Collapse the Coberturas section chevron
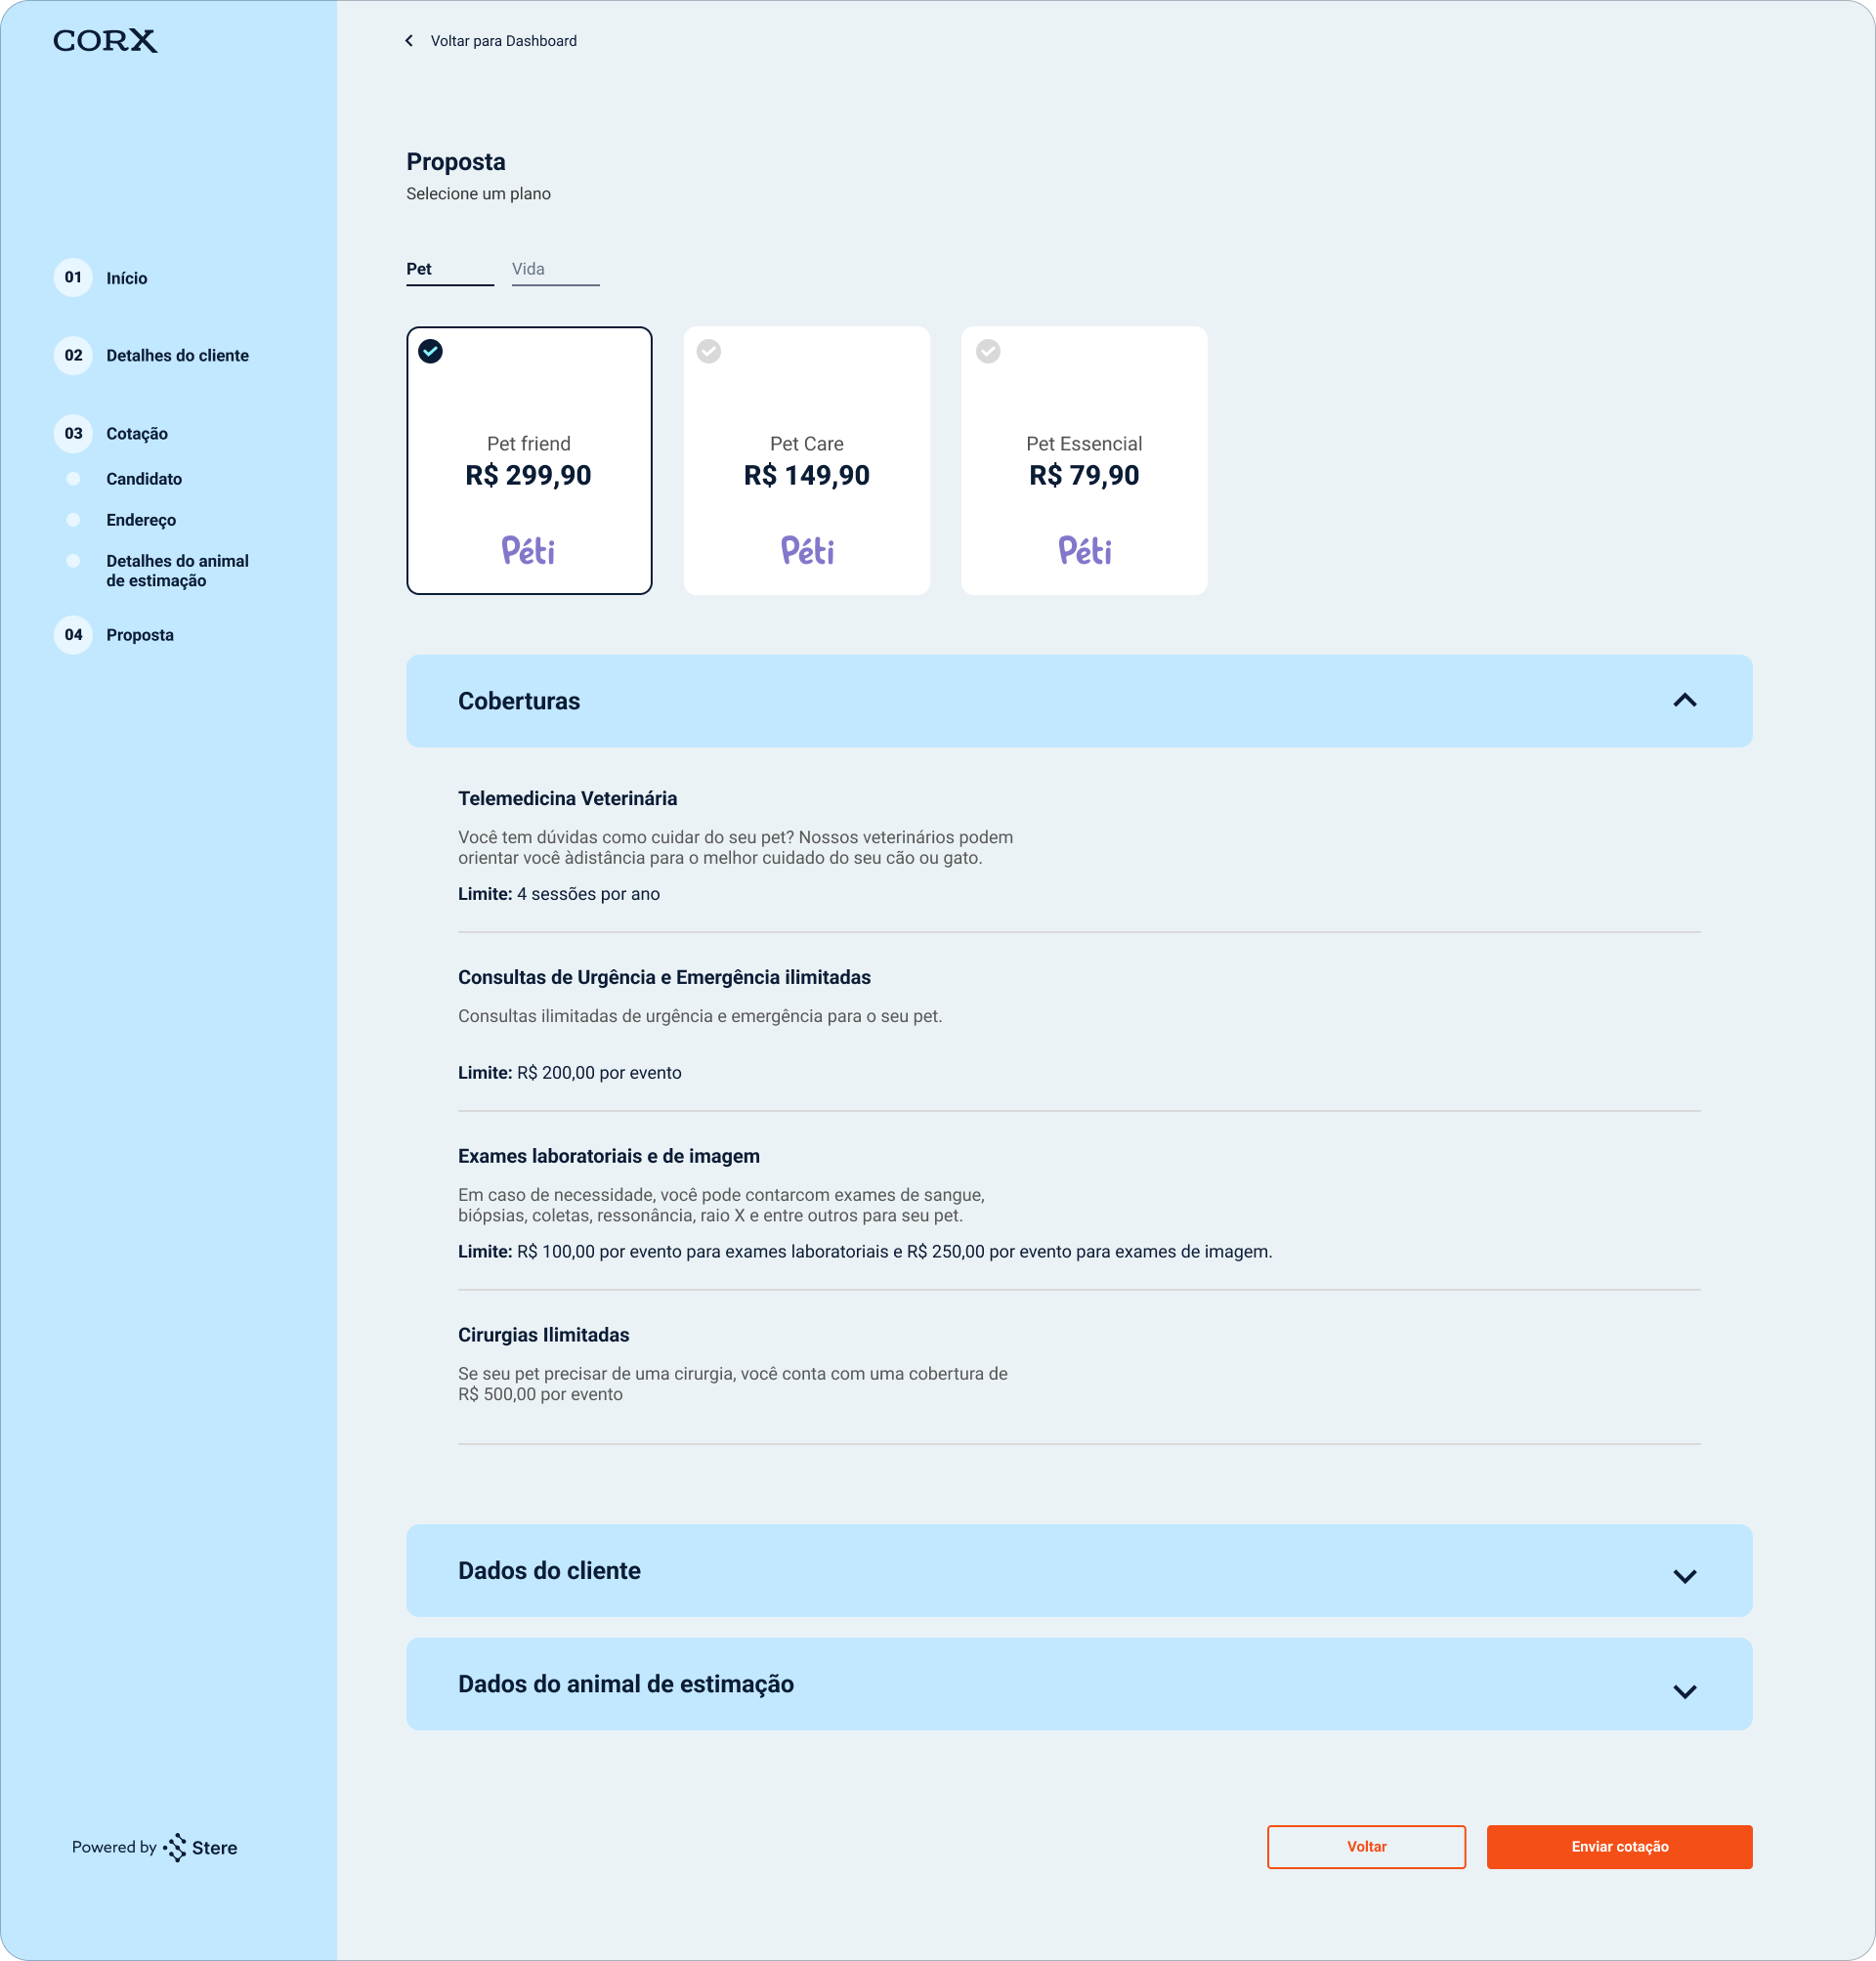The height and width of the screenshot is (1961, 1876). 1684,701
